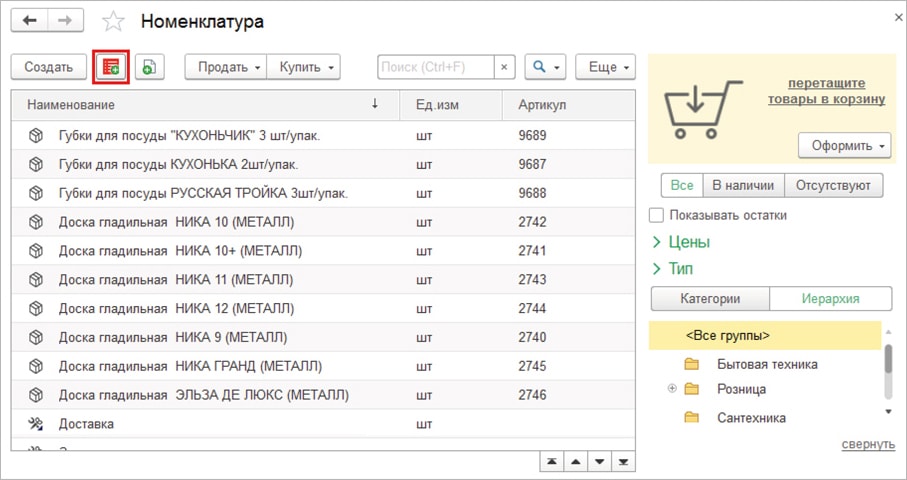Image resolution: width=907 pixels, height=480 pixels.
Task: Click the back navigation arrow
Action: pos(30,21)
